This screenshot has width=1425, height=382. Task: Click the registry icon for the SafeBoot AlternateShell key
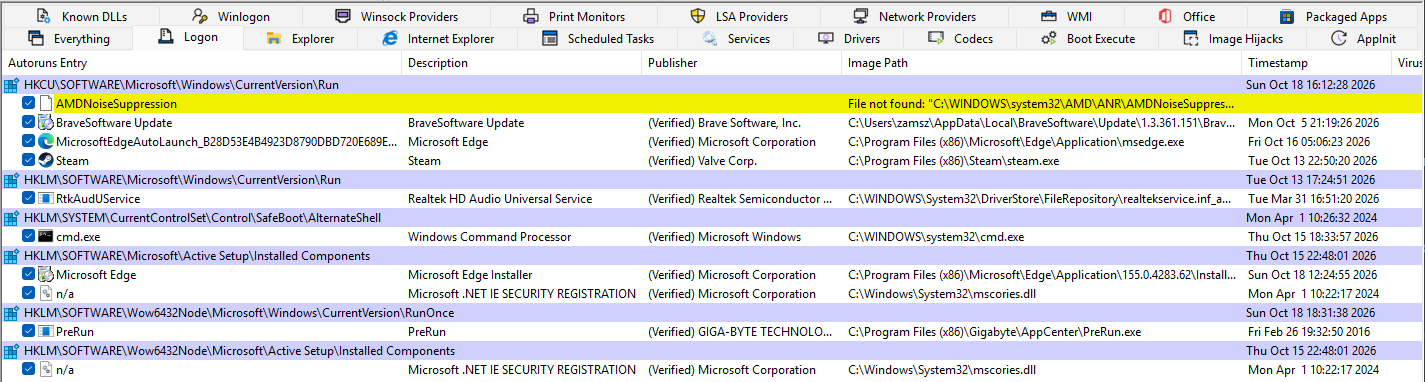(x=12, y=218)
